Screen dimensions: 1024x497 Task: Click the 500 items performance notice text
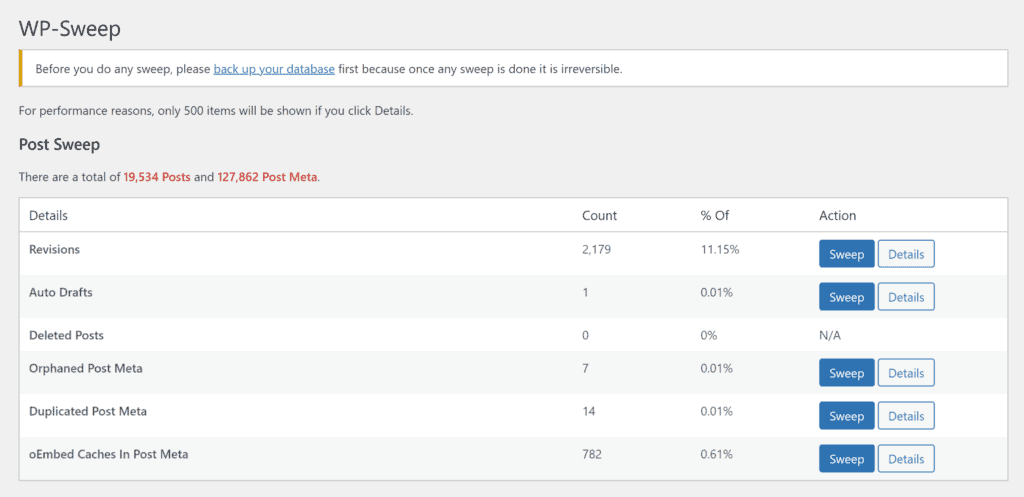[216, 110]
